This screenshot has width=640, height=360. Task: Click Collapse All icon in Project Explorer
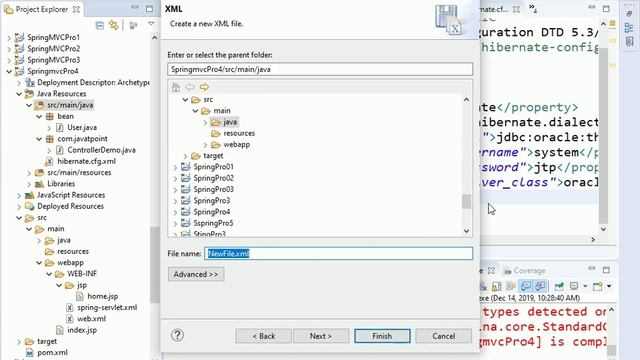(100, 25)
